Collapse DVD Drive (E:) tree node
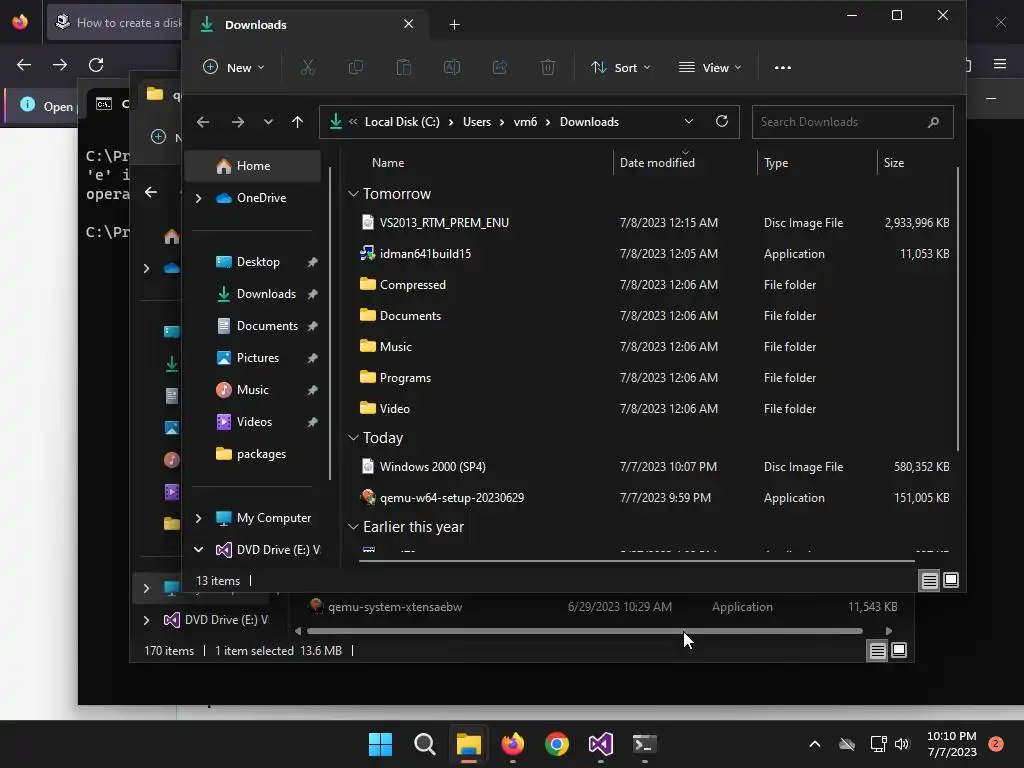Image resolution: width=1024 pixels, height=768 pixels. [x=199, y=550]
